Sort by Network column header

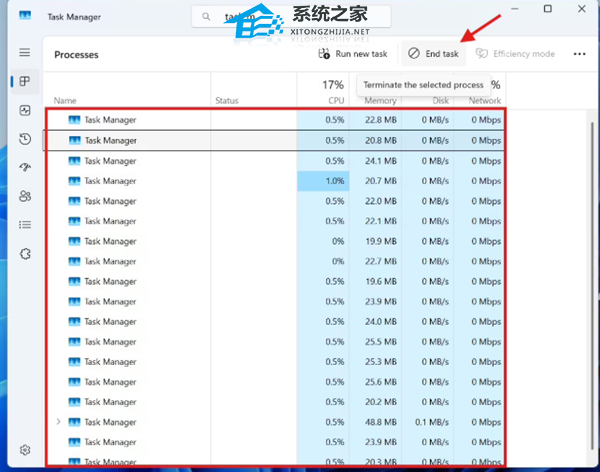485,101
